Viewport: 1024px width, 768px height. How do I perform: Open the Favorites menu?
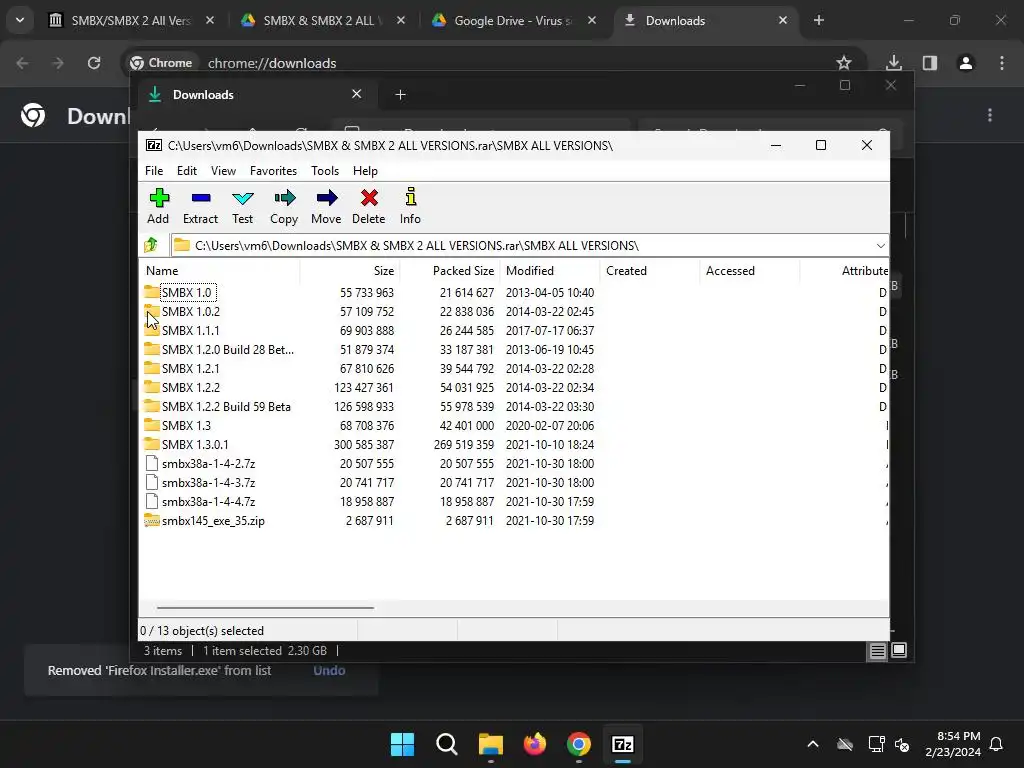pos(273,170)
